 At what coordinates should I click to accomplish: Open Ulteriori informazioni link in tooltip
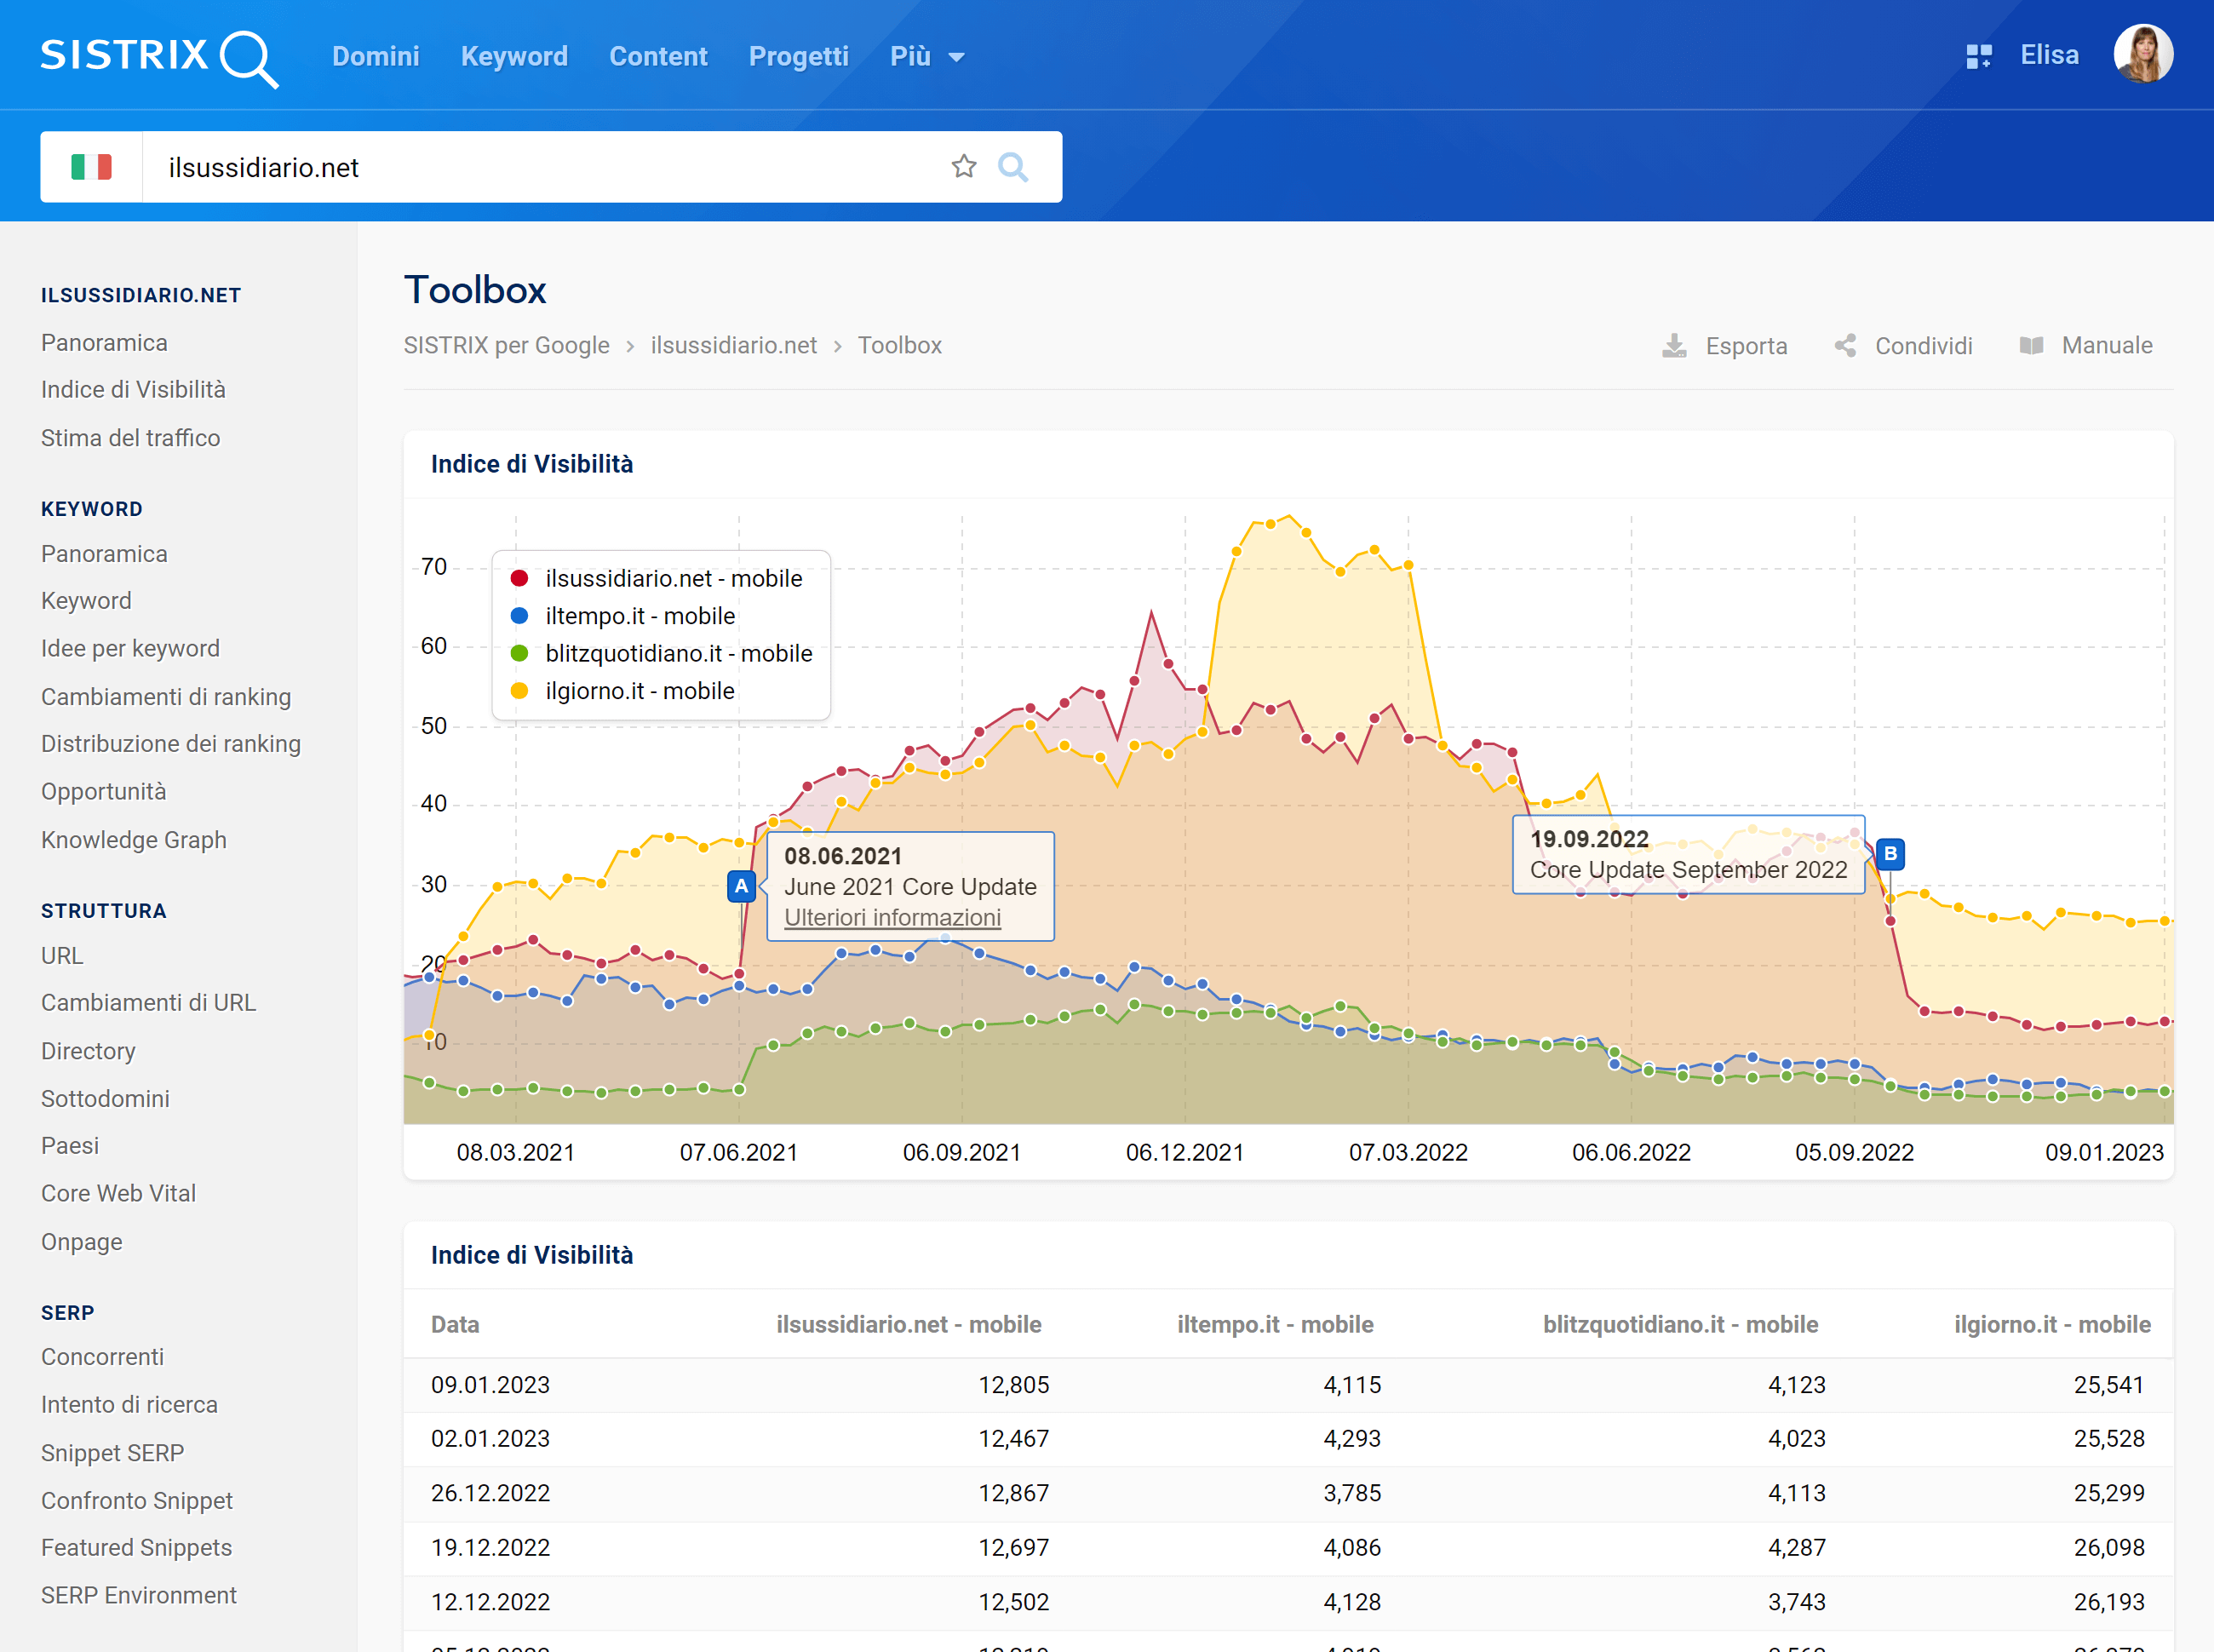[892, 918]
